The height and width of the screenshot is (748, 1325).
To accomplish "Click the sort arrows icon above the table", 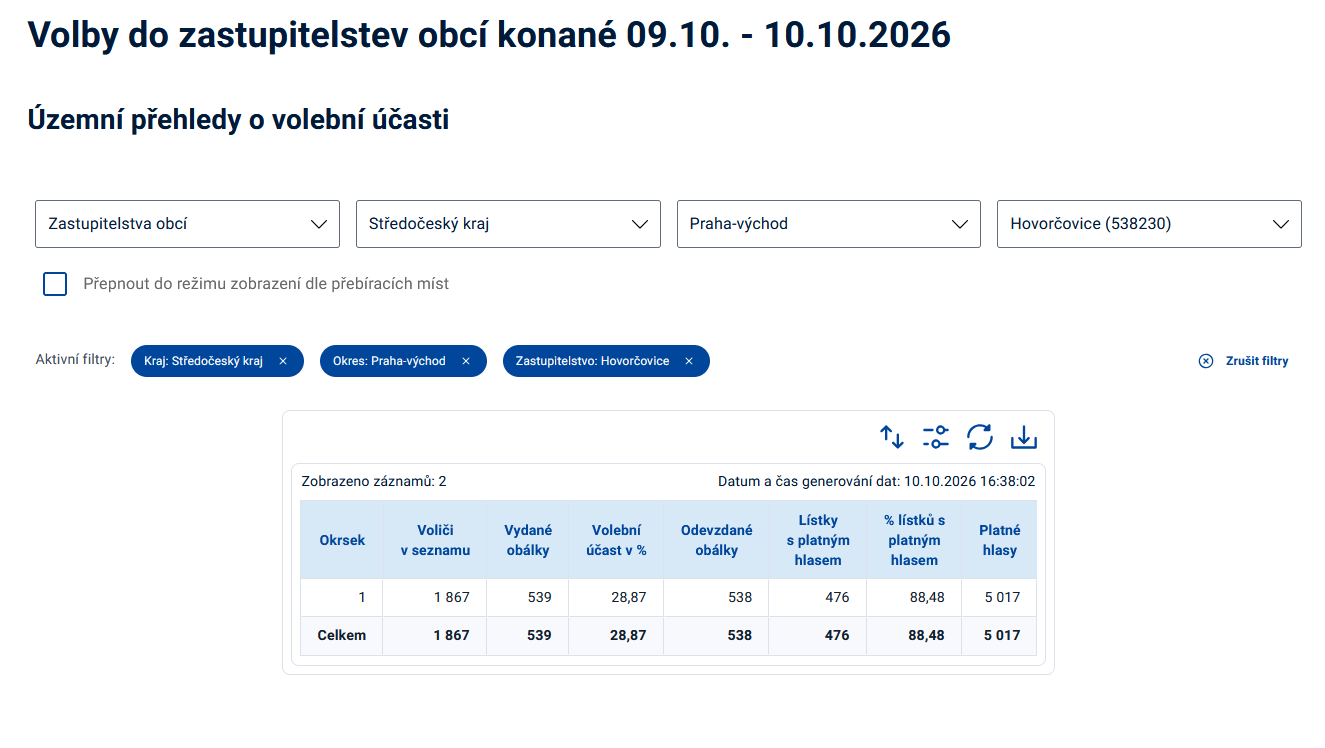I will coord(892,437).
